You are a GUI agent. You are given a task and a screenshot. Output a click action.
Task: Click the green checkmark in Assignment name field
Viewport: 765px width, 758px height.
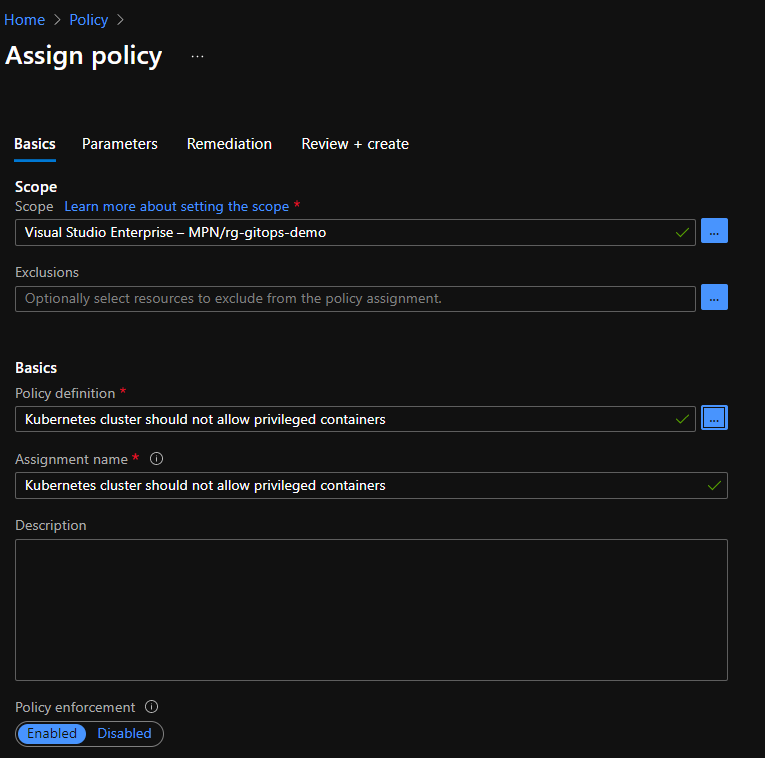point(714,485)
